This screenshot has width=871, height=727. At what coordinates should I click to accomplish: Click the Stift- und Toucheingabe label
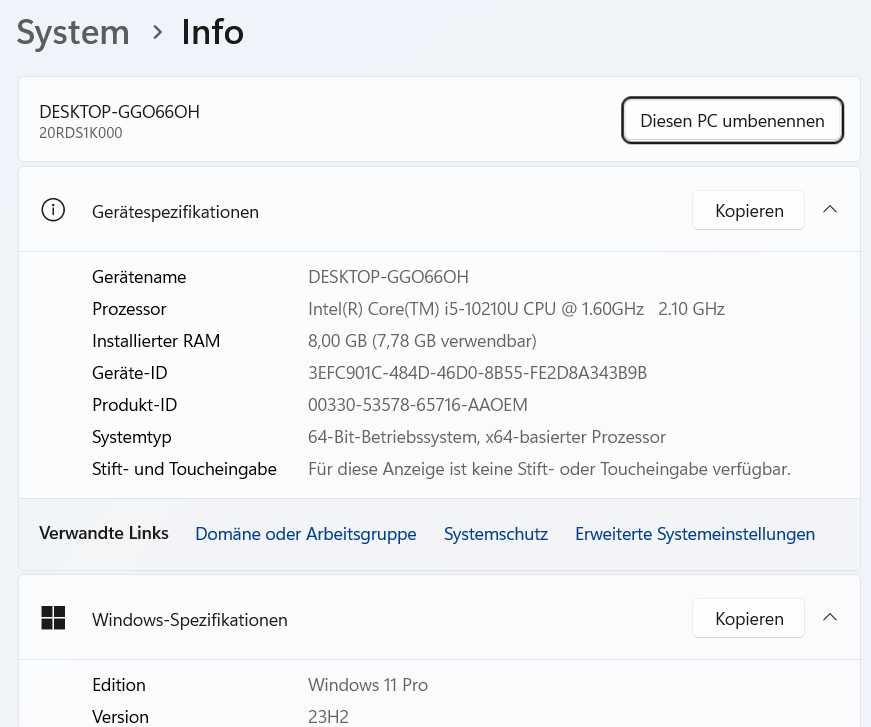click(184, 469)
